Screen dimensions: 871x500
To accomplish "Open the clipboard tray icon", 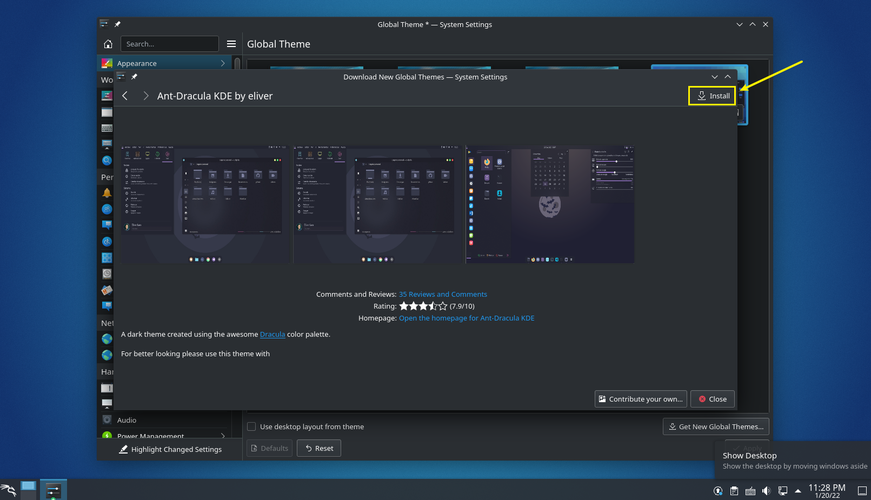I will coord(734,491).
